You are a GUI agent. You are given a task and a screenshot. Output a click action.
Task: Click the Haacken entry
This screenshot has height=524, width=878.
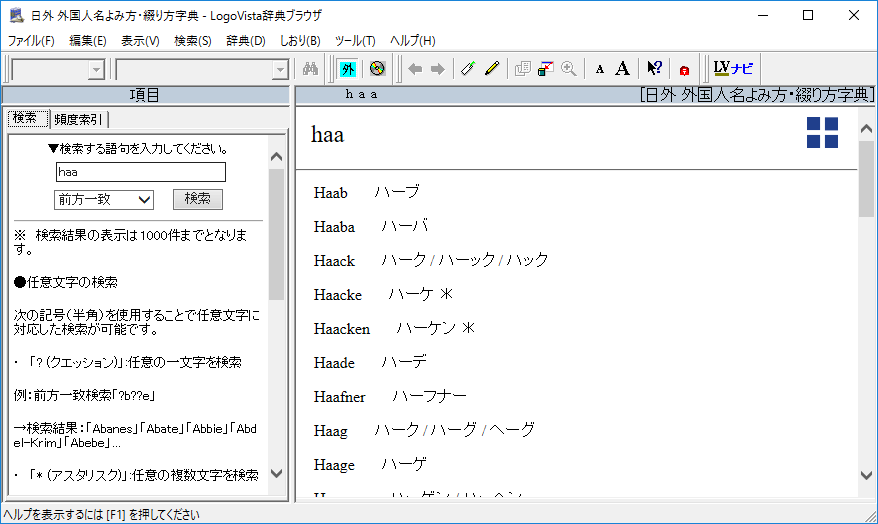coord(342,329)
